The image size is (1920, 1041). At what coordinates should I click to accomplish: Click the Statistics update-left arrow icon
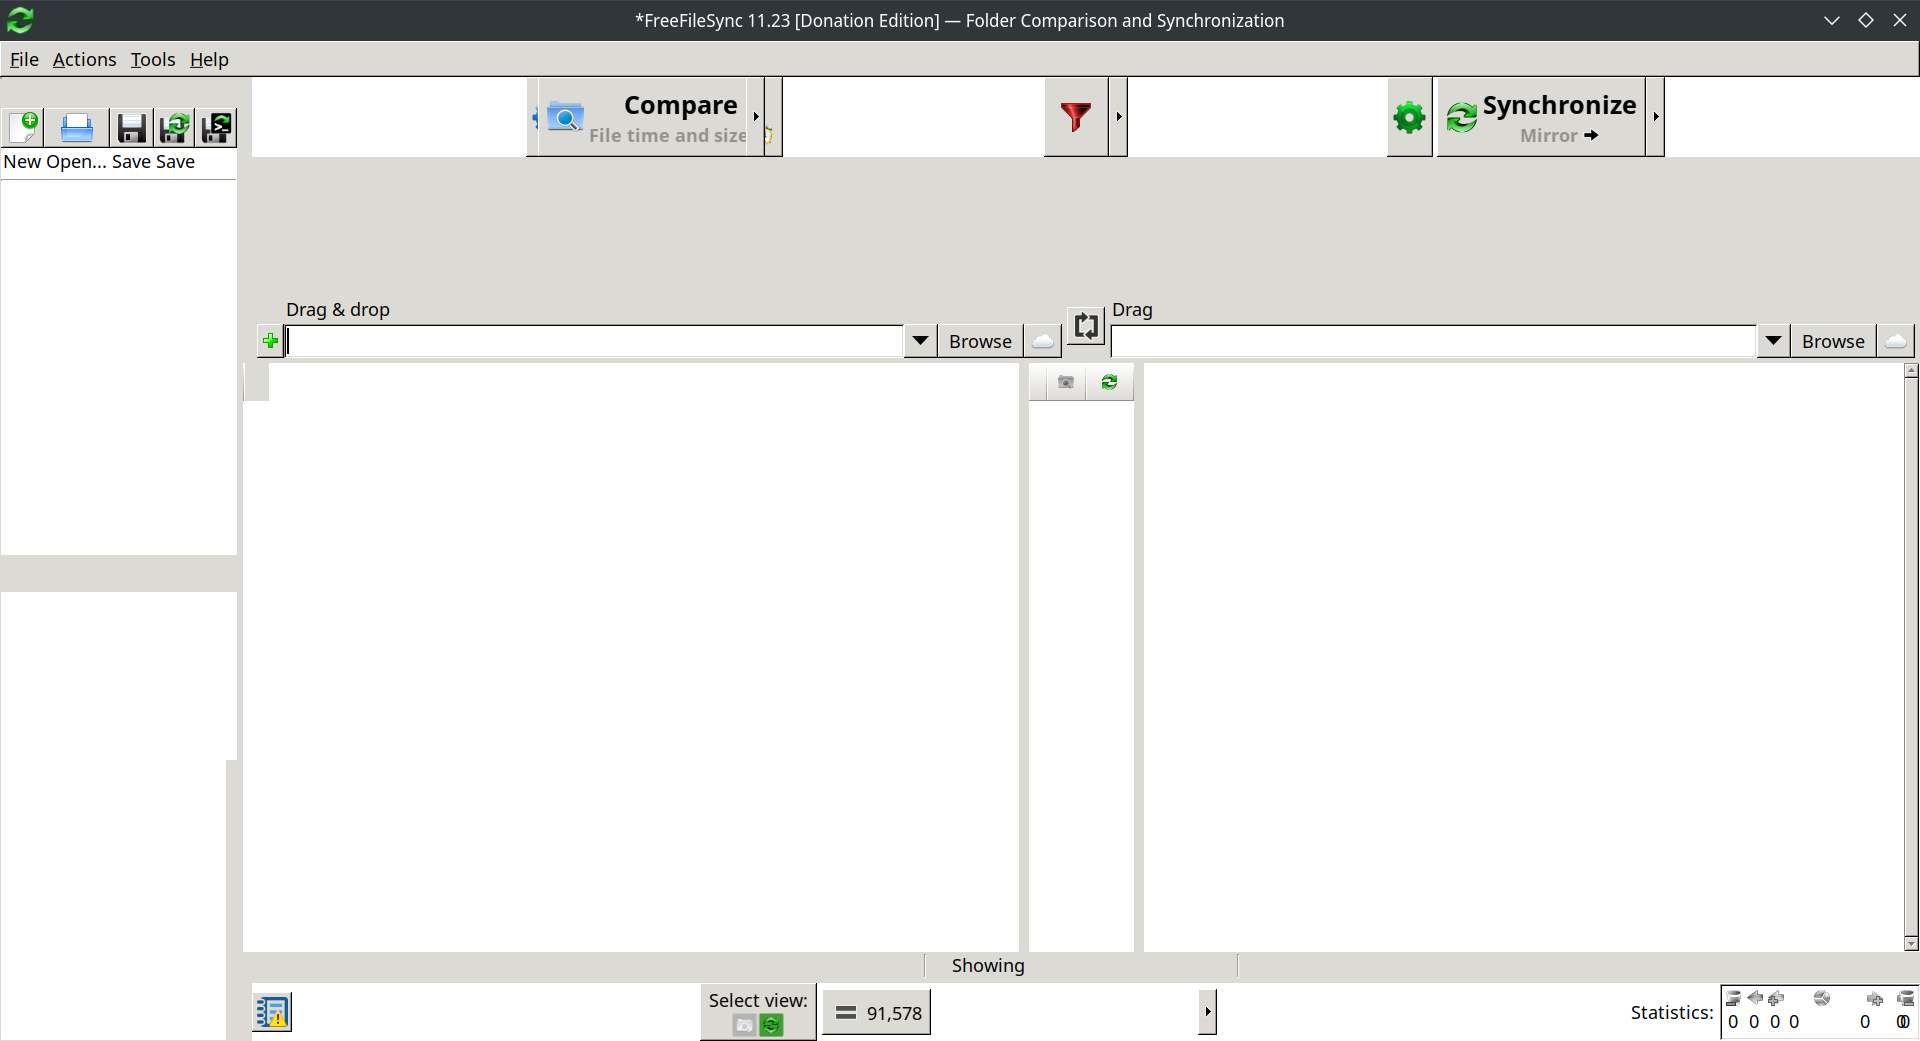pos(1754,998)
